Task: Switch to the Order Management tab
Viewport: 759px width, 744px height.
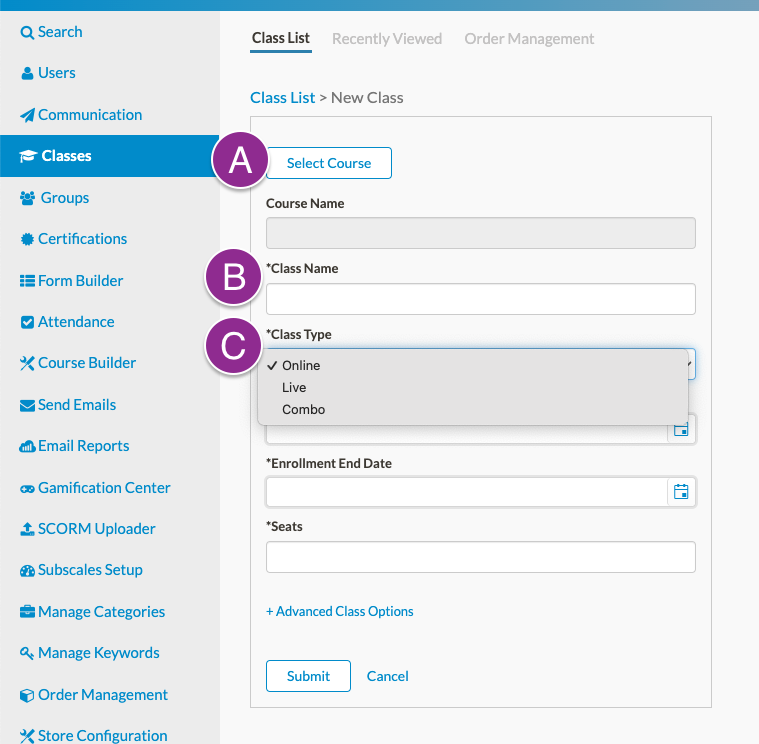Action: click(x=529, y=39)
